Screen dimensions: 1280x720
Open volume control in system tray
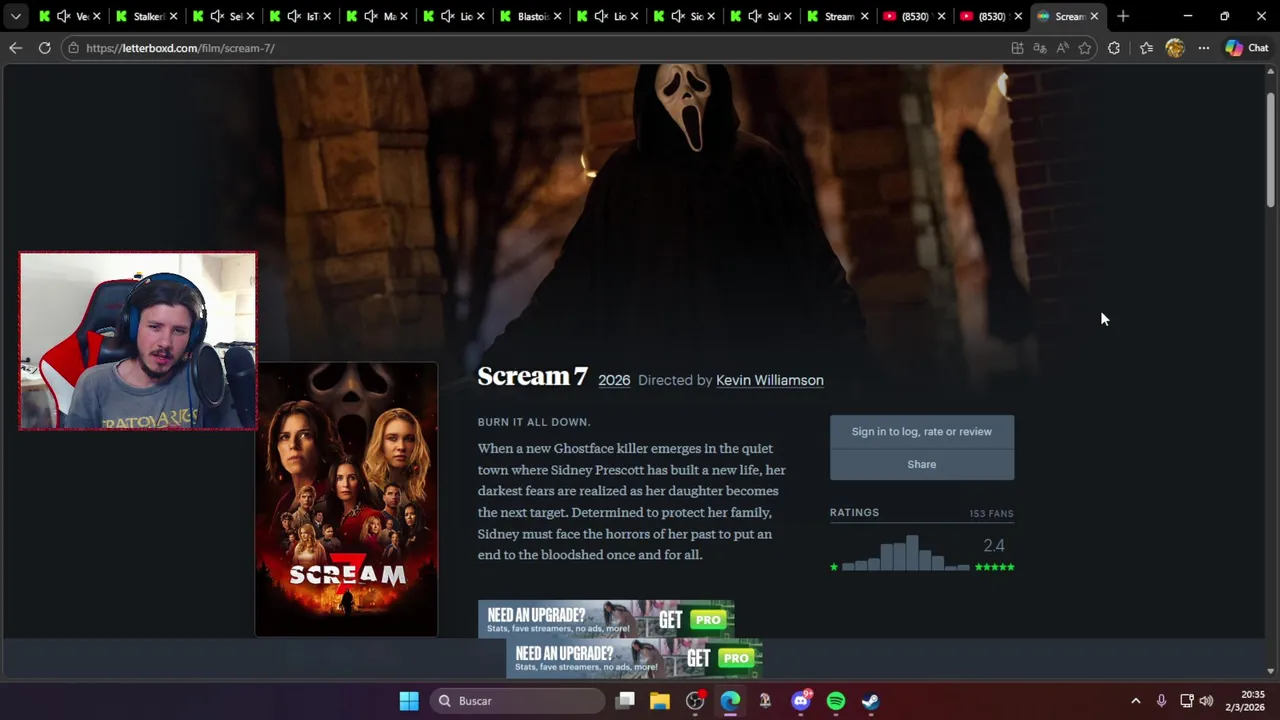click(1206, 701)
